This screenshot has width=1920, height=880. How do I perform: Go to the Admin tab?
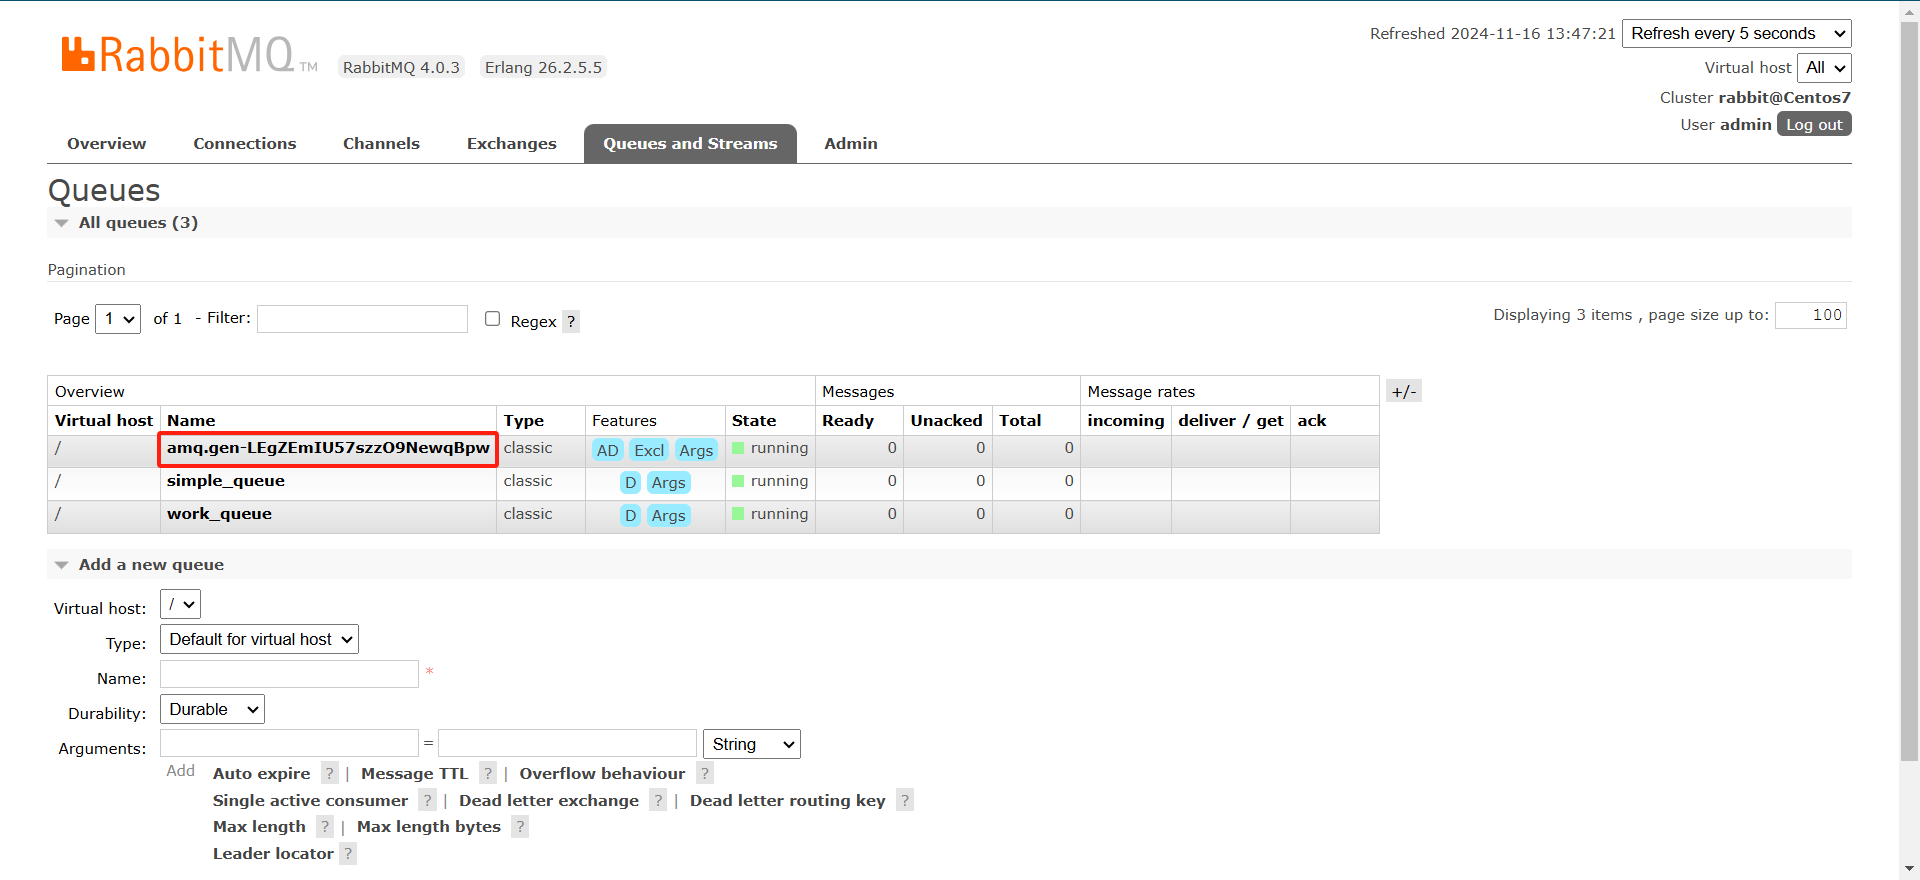pyautogui.click(x=851, y=143)
